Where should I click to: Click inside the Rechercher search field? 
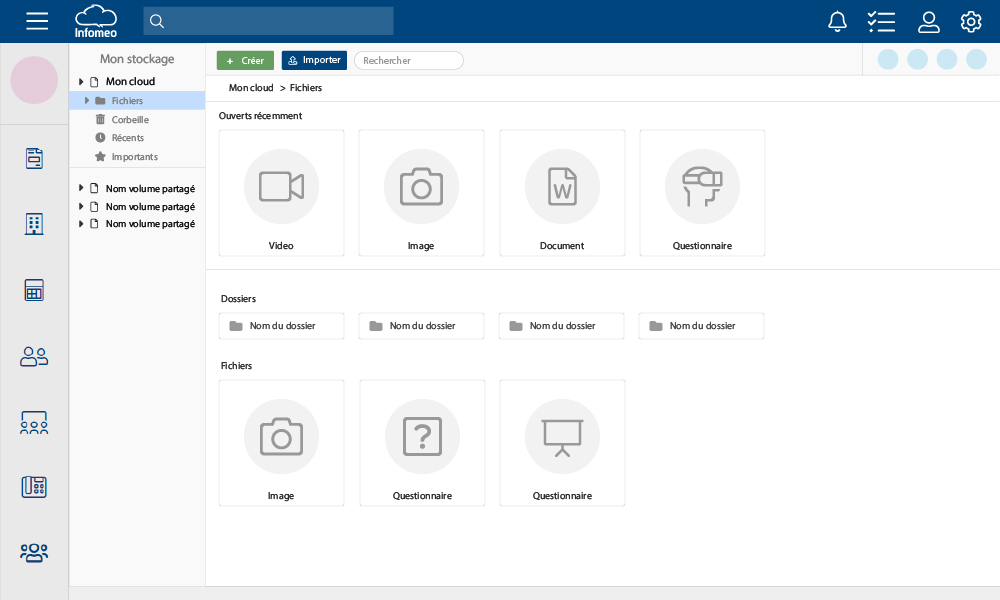[408, 60]
